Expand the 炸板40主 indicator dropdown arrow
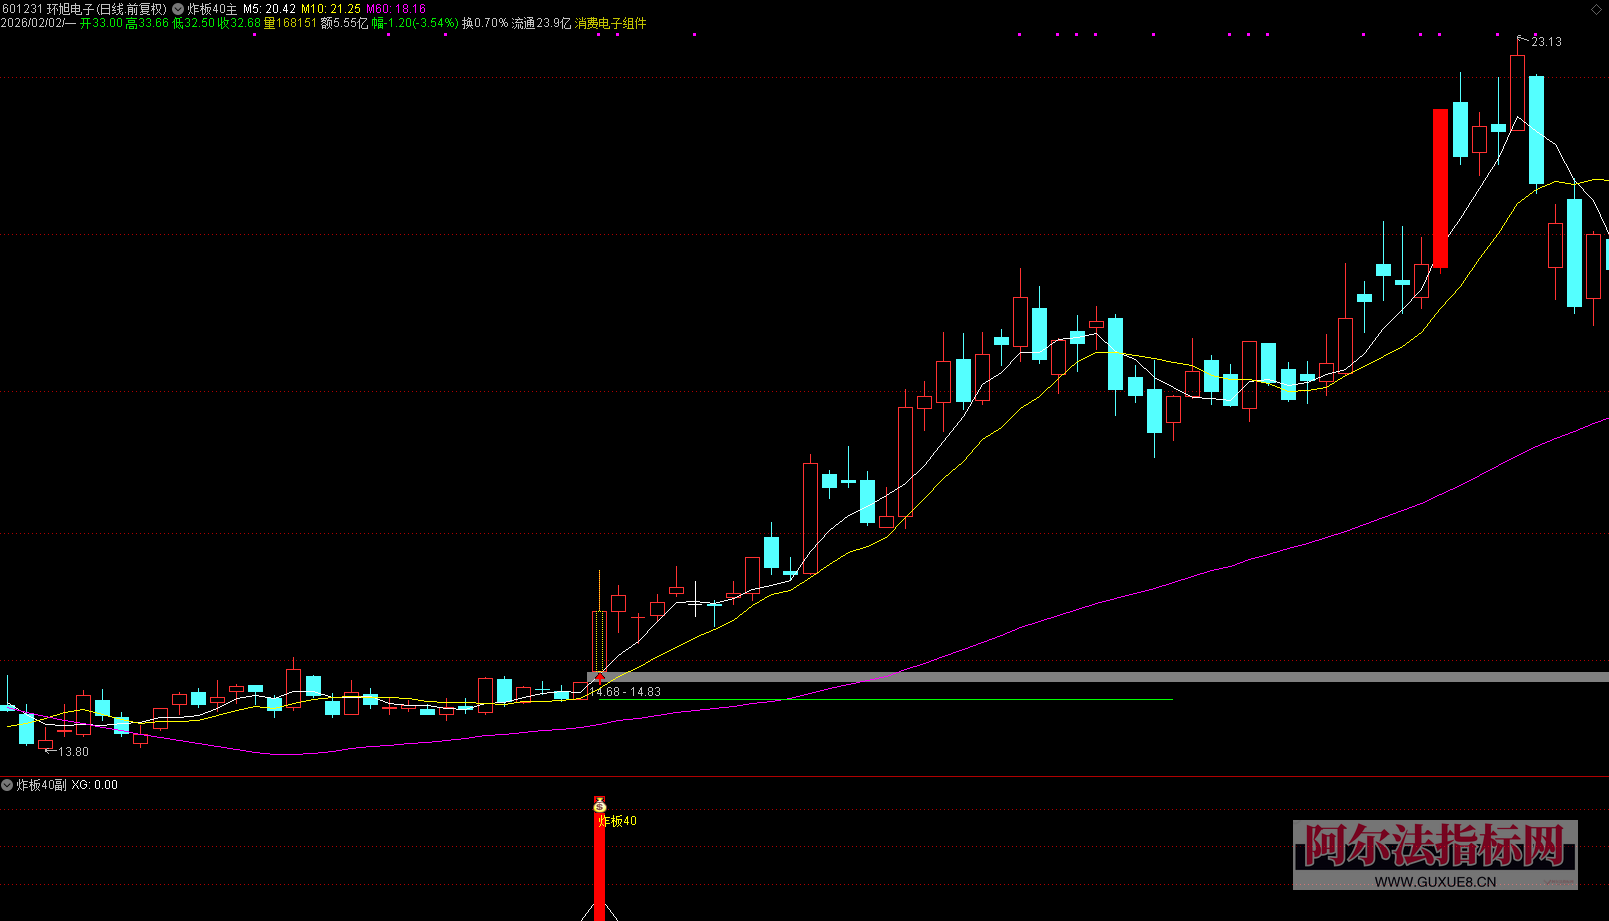This screenshot has height=921, width=1609. coord(178,9)
